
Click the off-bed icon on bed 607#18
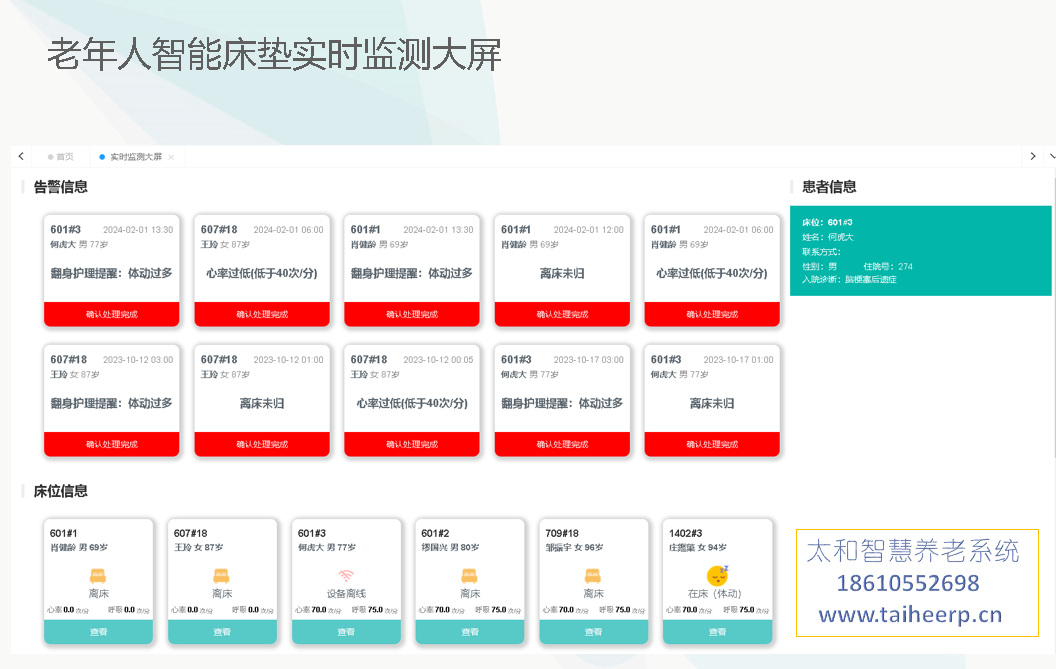[222, 576]
